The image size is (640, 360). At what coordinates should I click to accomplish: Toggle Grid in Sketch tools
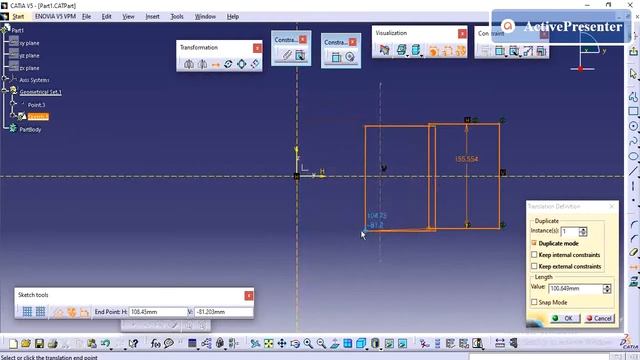coord(27,312)
